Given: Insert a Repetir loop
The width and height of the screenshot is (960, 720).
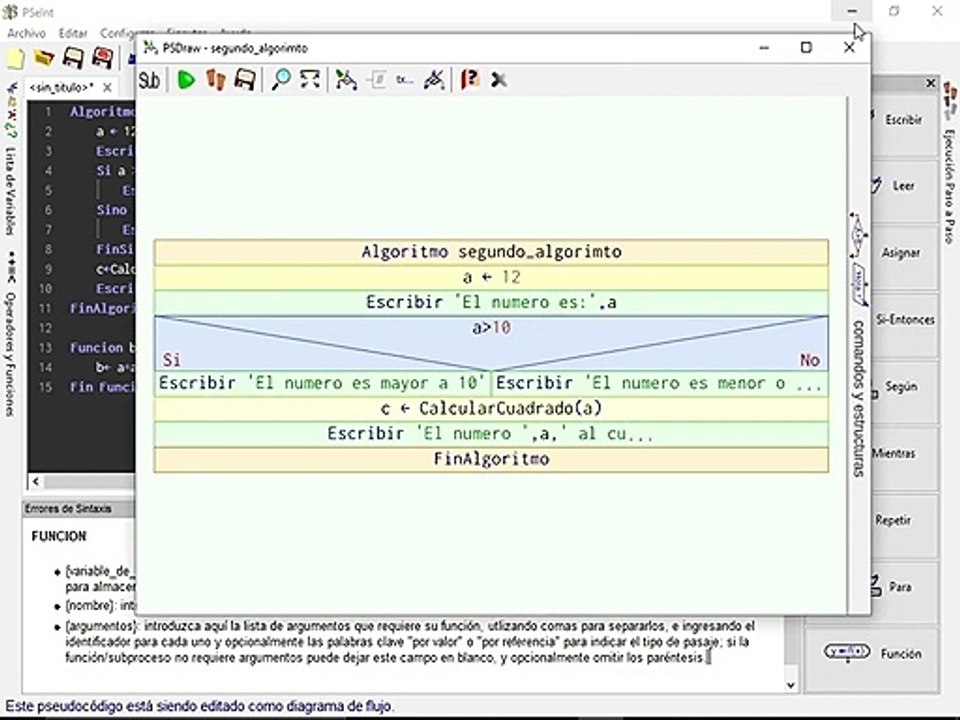Looking at the screenshot, I should tap(904, 520).
